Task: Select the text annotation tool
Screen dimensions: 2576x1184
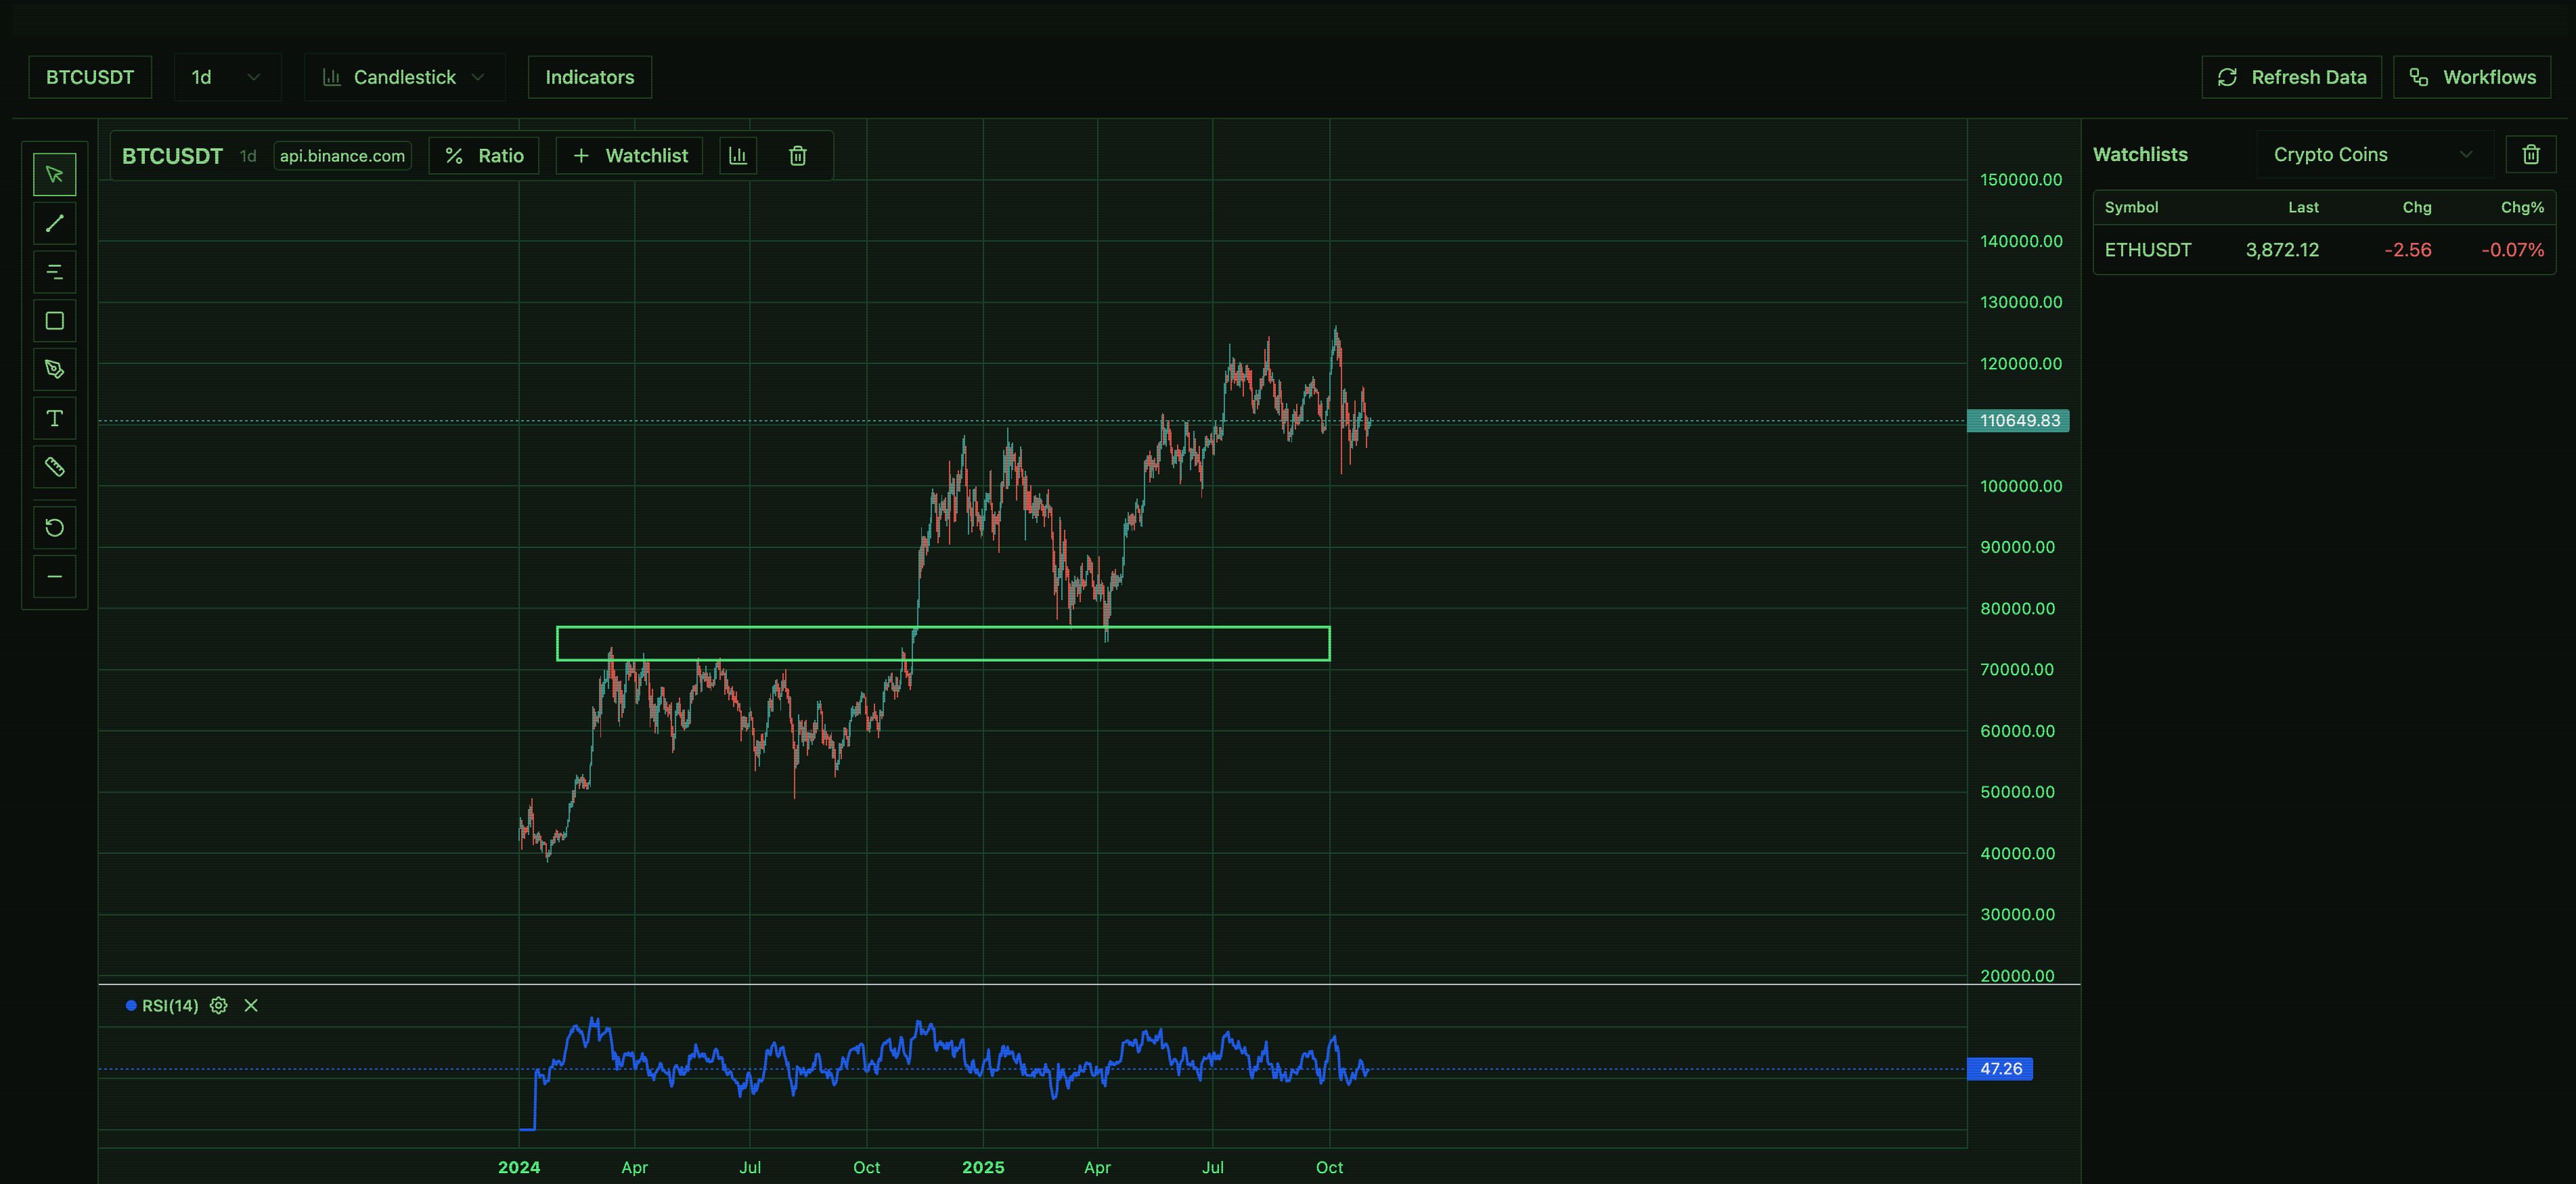Action: 54,419
